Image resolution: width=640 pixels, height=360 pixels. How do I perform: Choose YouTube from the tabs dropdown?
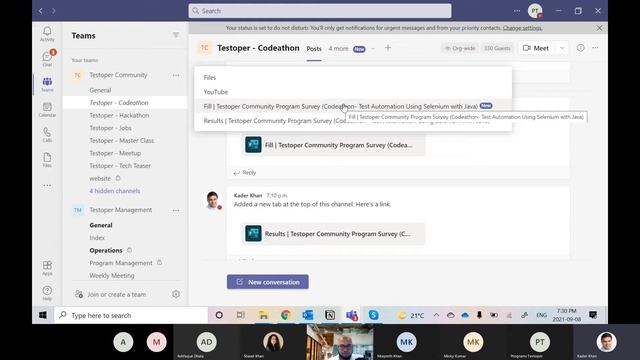click(353, 92)
